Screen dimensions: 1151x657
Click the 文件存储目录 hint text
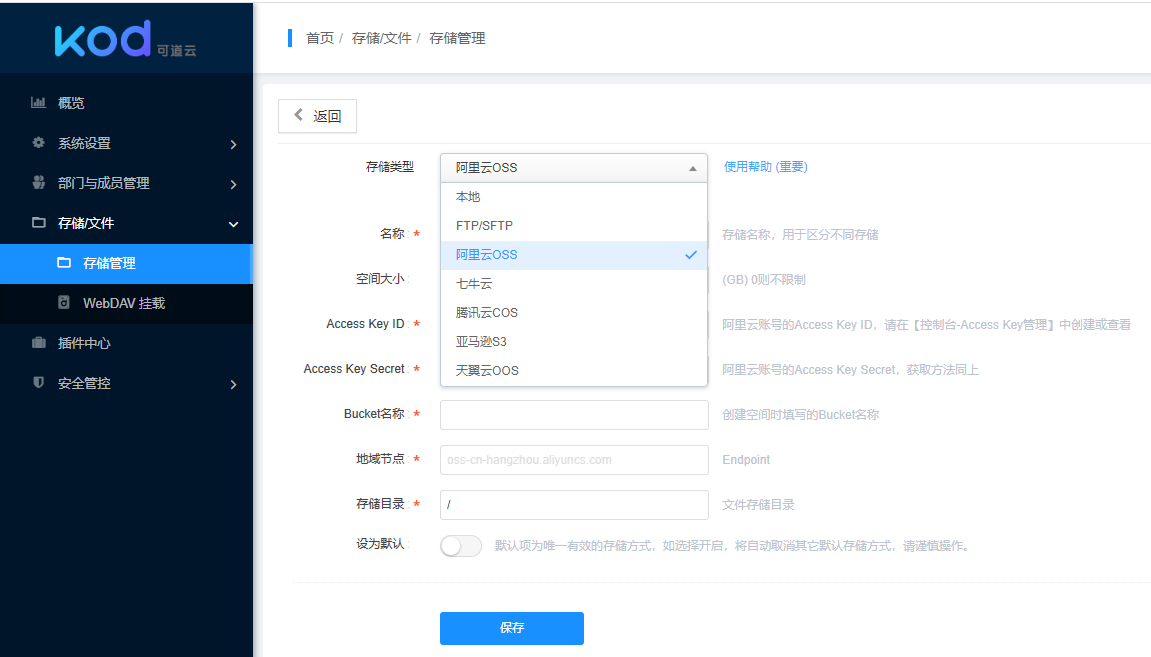tap(758, 505)
